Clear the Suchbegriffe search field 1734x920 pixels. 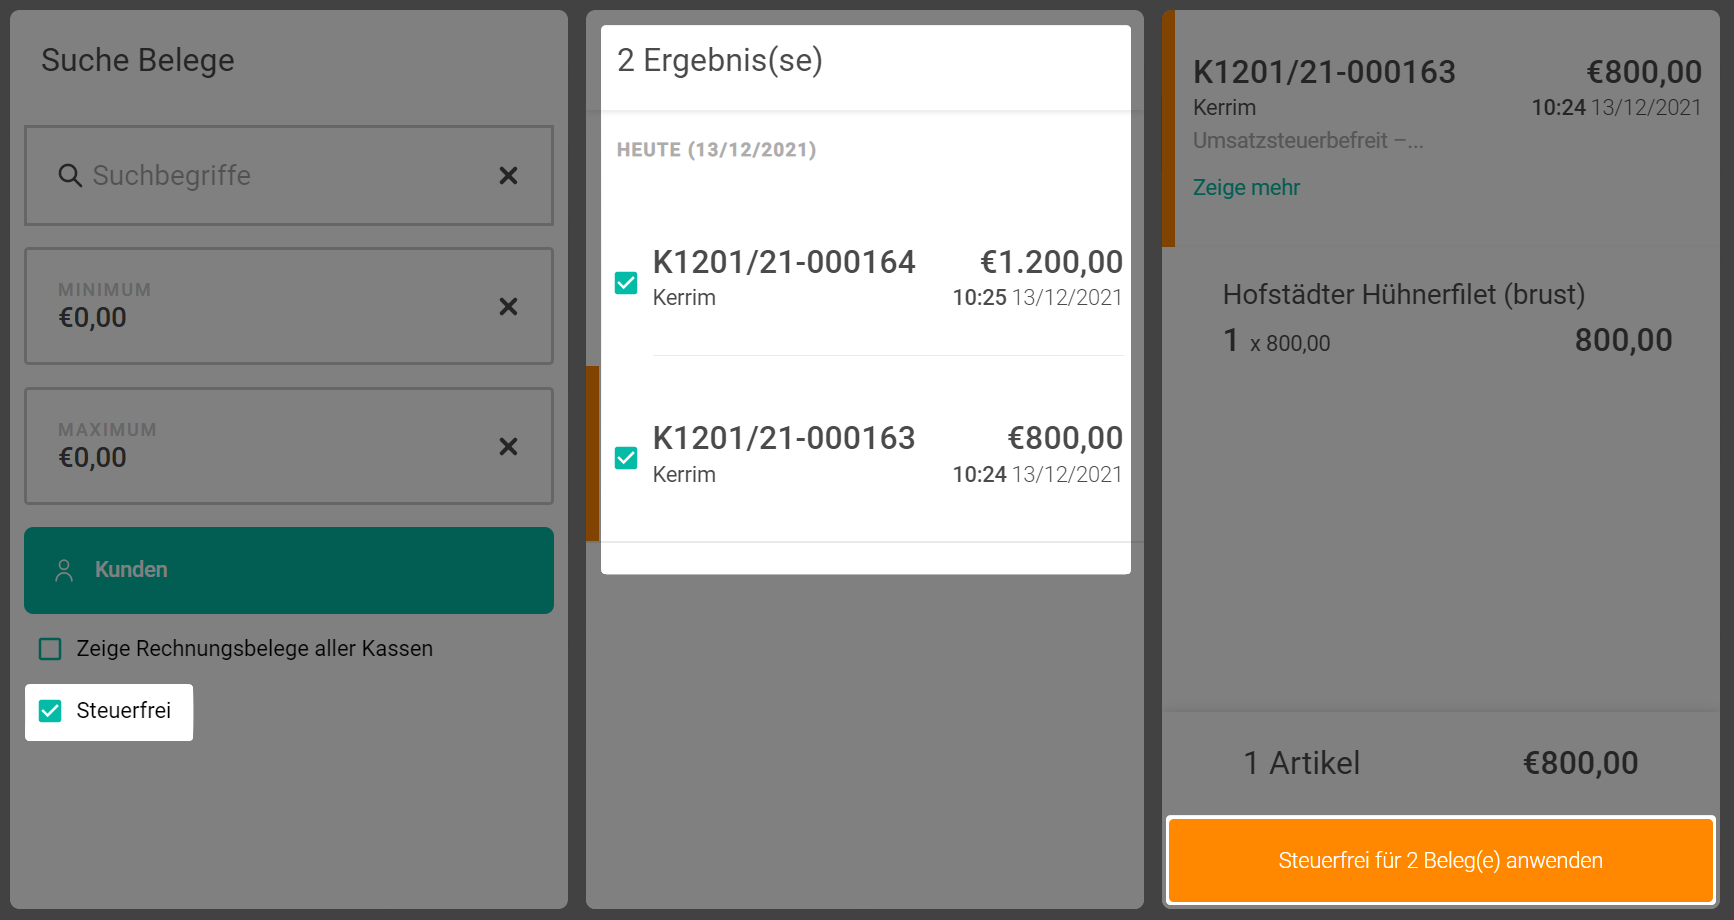tap(508, 176)
